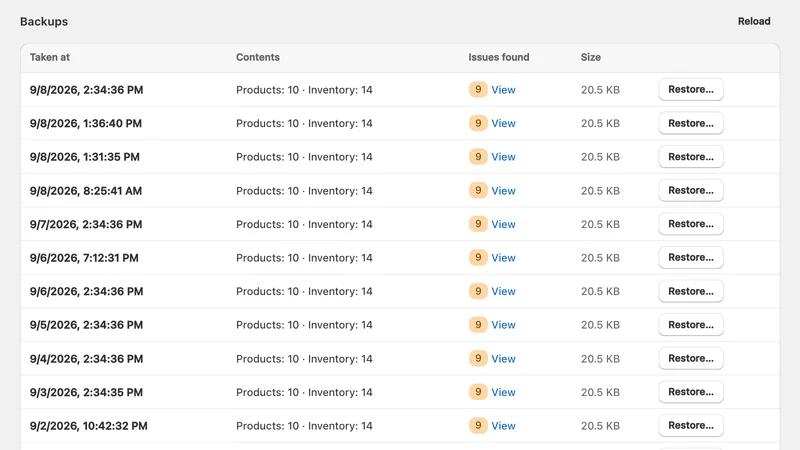Select timestamp '9/6/2026, 2:34:36 PM'

(x=86, y=291)
